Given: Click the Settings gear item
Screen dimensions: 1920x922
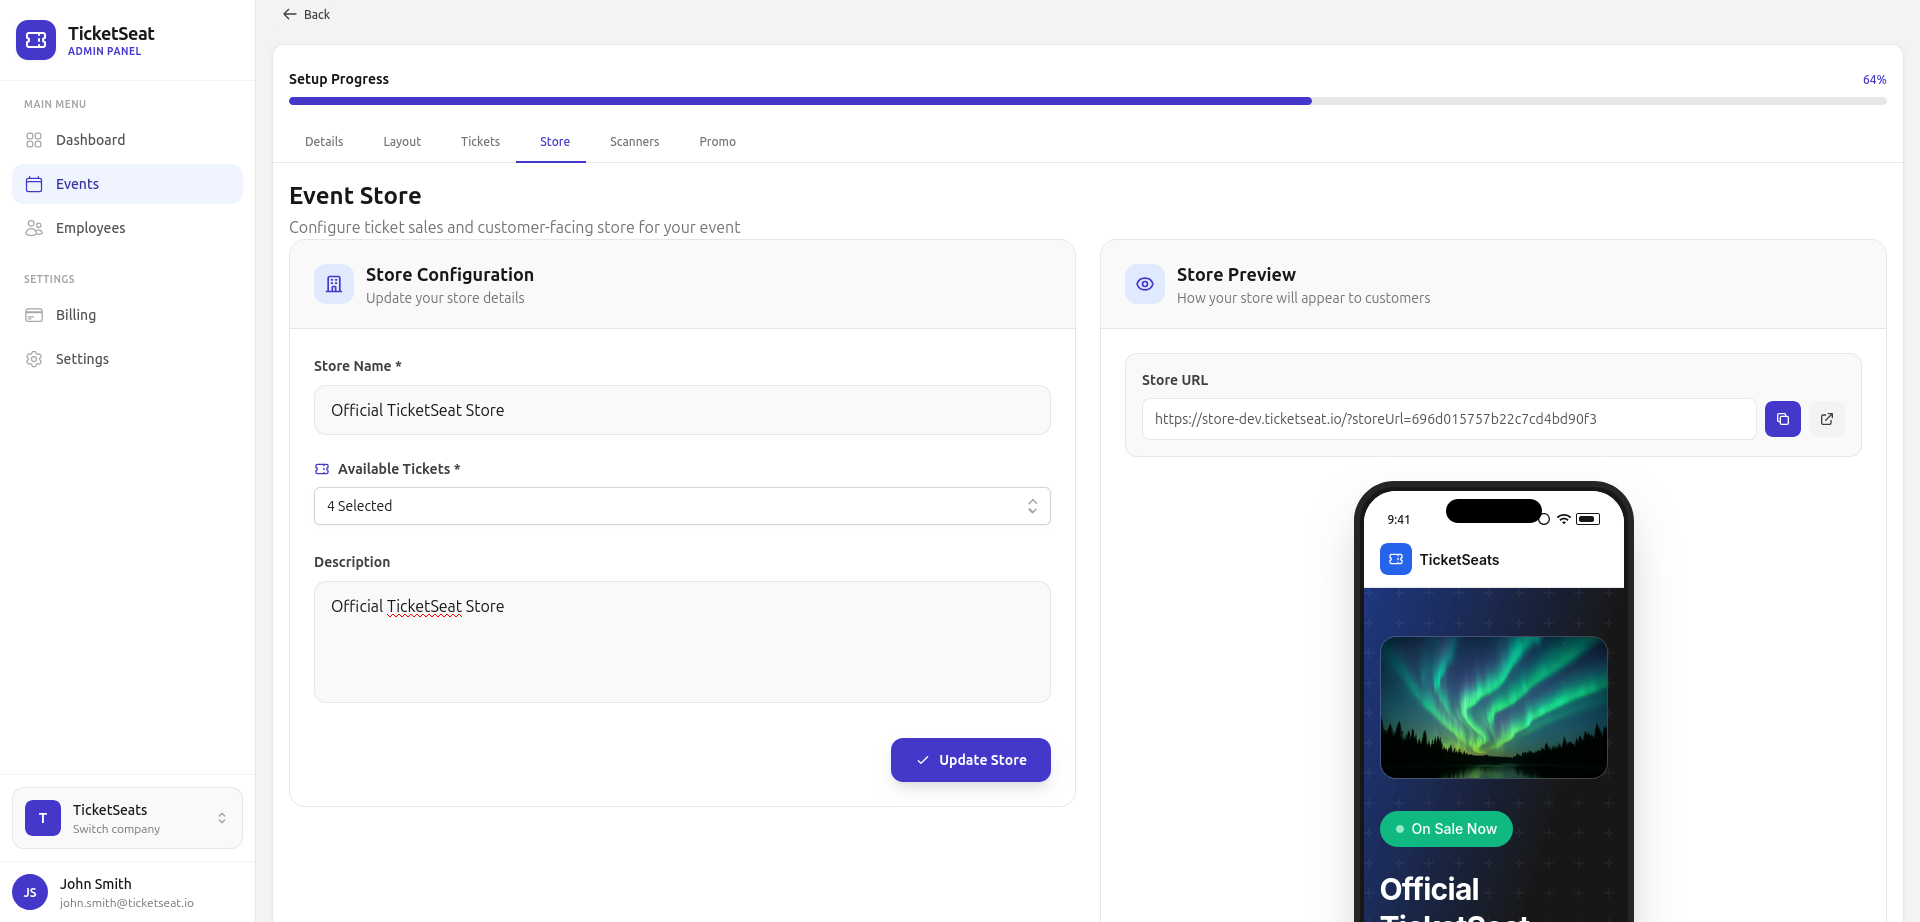Looking at the screenshot, I should (127, 359).
